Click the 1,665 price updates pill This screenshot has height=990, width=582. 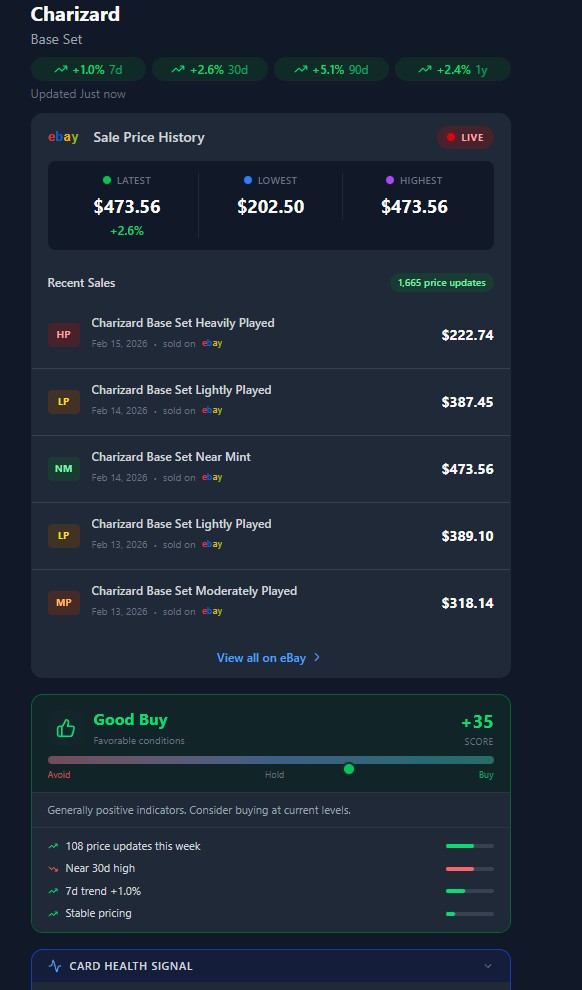click(x=441, y=283)
